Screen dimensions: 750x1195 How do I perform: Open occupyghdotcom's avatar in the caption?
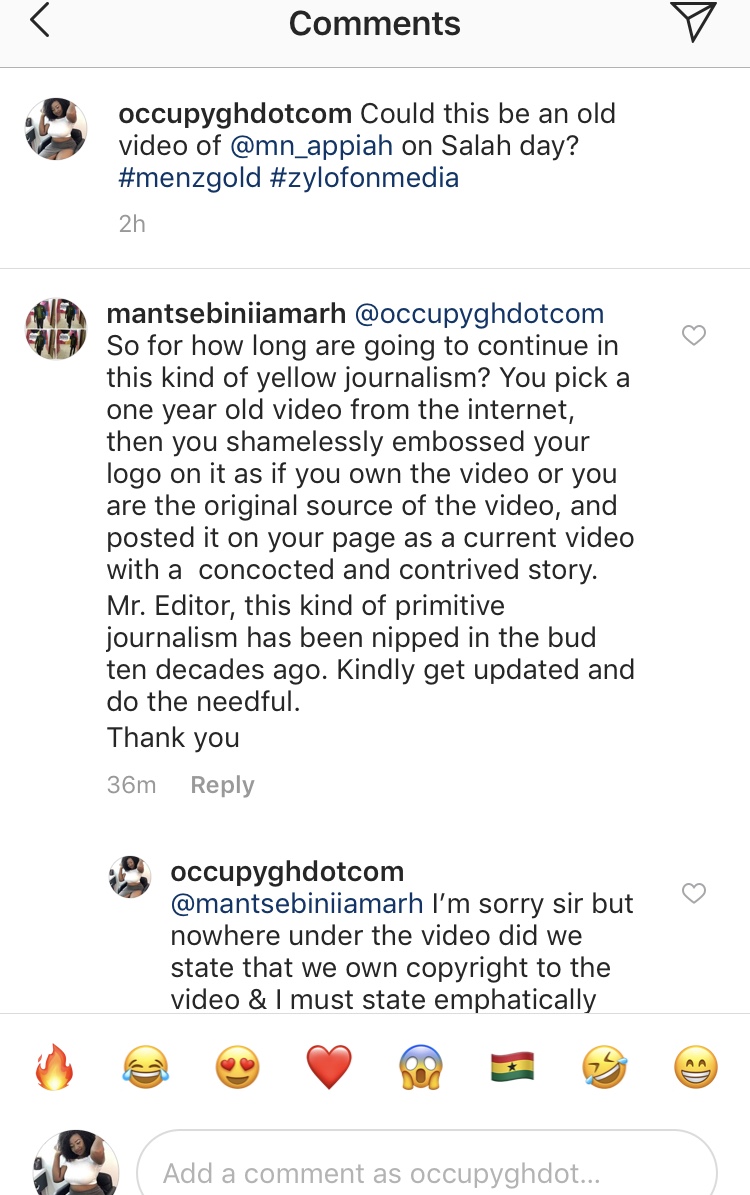56,130
